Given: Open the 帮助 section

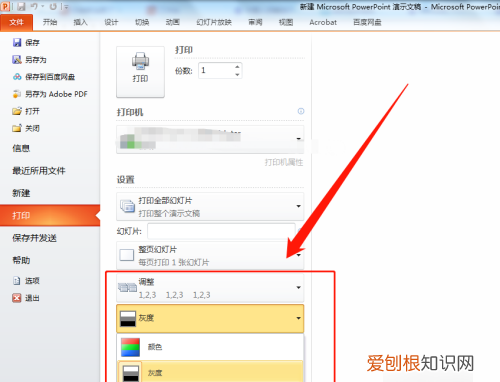Looking at the screenshot, I should 21,260.
